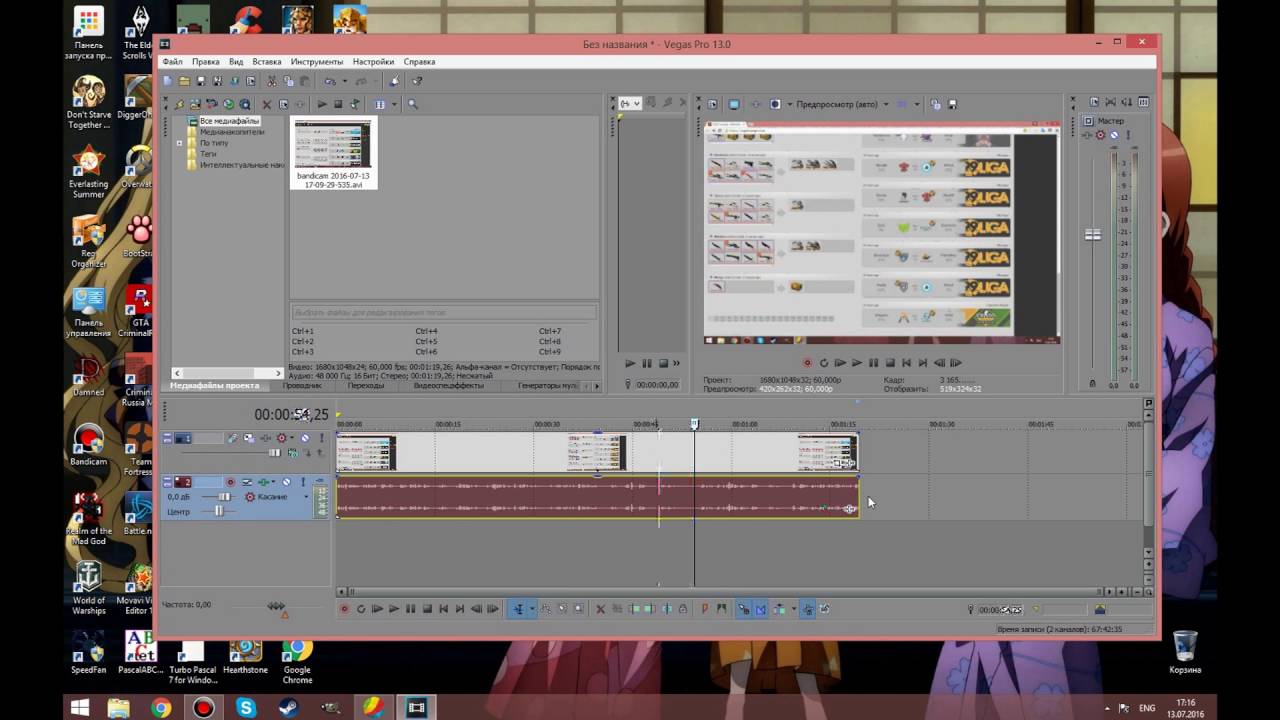Click the tag input field in media panel

coord(444,312)
